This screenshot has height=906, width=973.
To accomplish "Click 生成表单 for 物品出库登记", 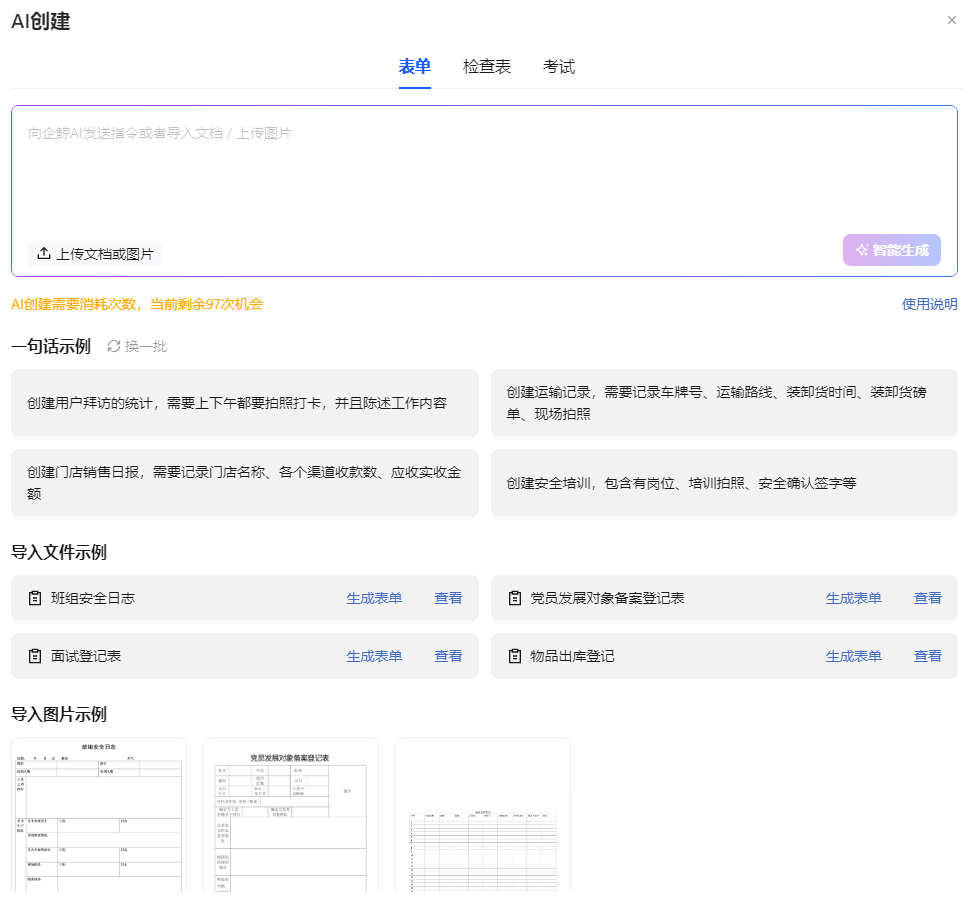I will pos(854,656).
